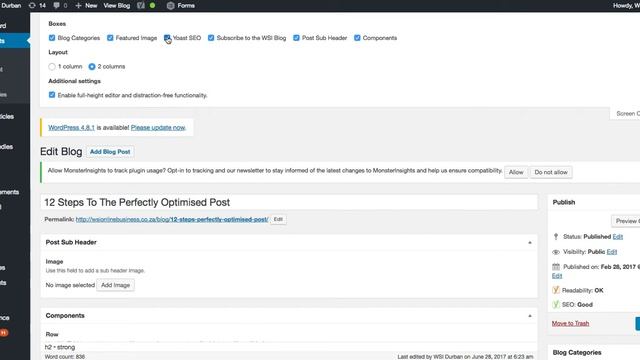Close the Screen Options tab
The width and height of the screenshot is (640, 360).
pos(625,113)
